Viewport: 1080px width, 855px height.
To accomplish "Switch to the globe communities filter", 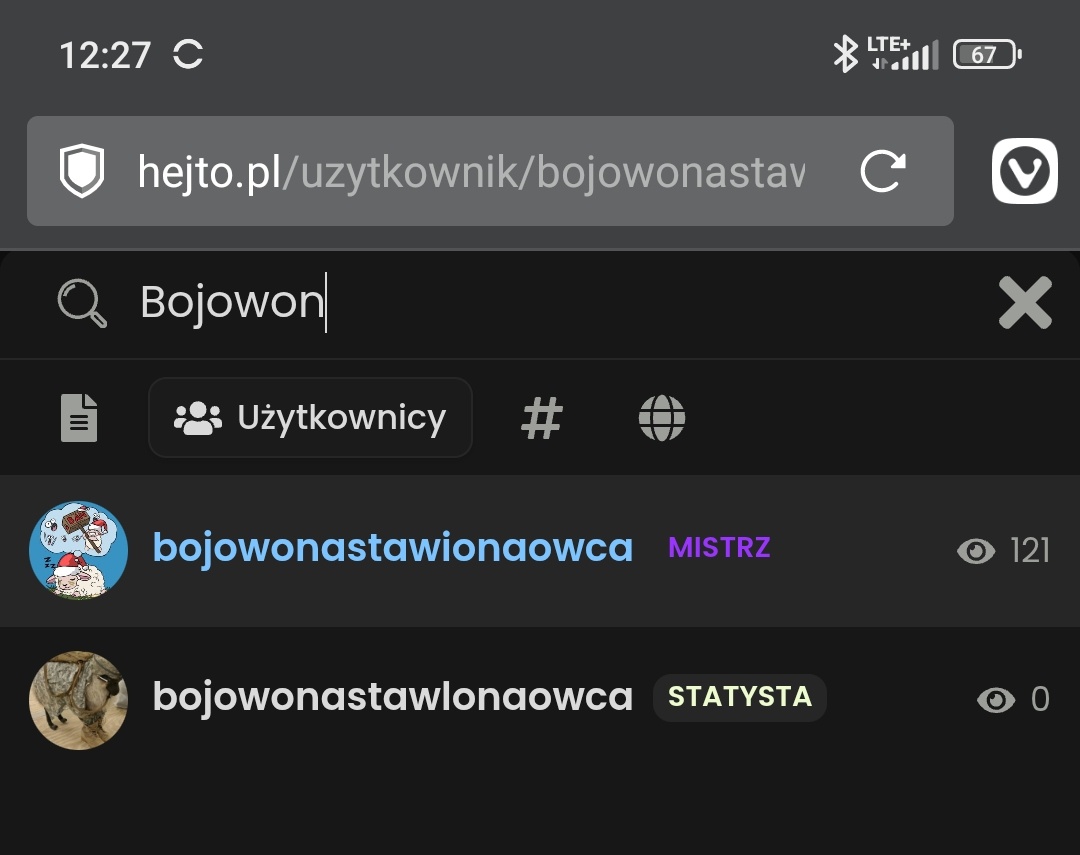I will pos(662,418).
